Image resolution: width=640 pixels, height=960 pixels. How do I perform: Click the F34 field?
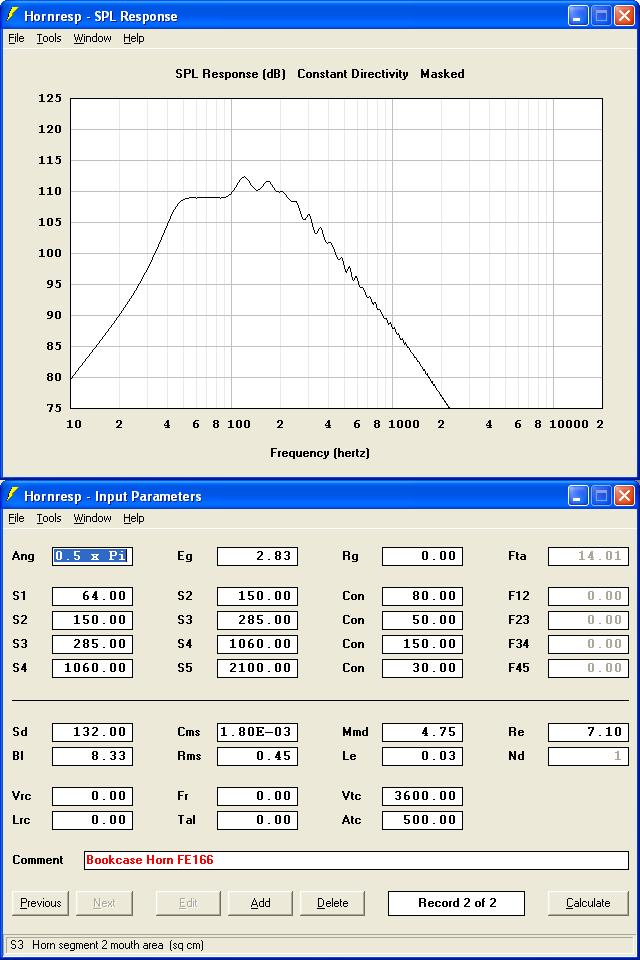coord(588,643)
